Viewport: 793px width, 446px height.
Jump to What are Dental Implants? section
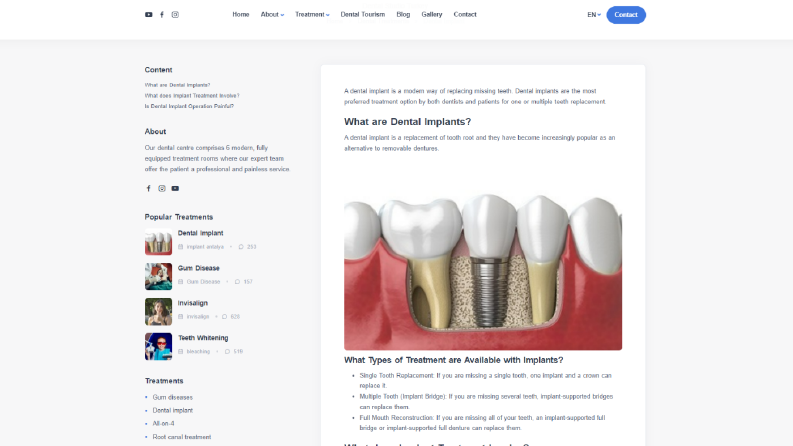pyautogui.click(x=178, y=85)
